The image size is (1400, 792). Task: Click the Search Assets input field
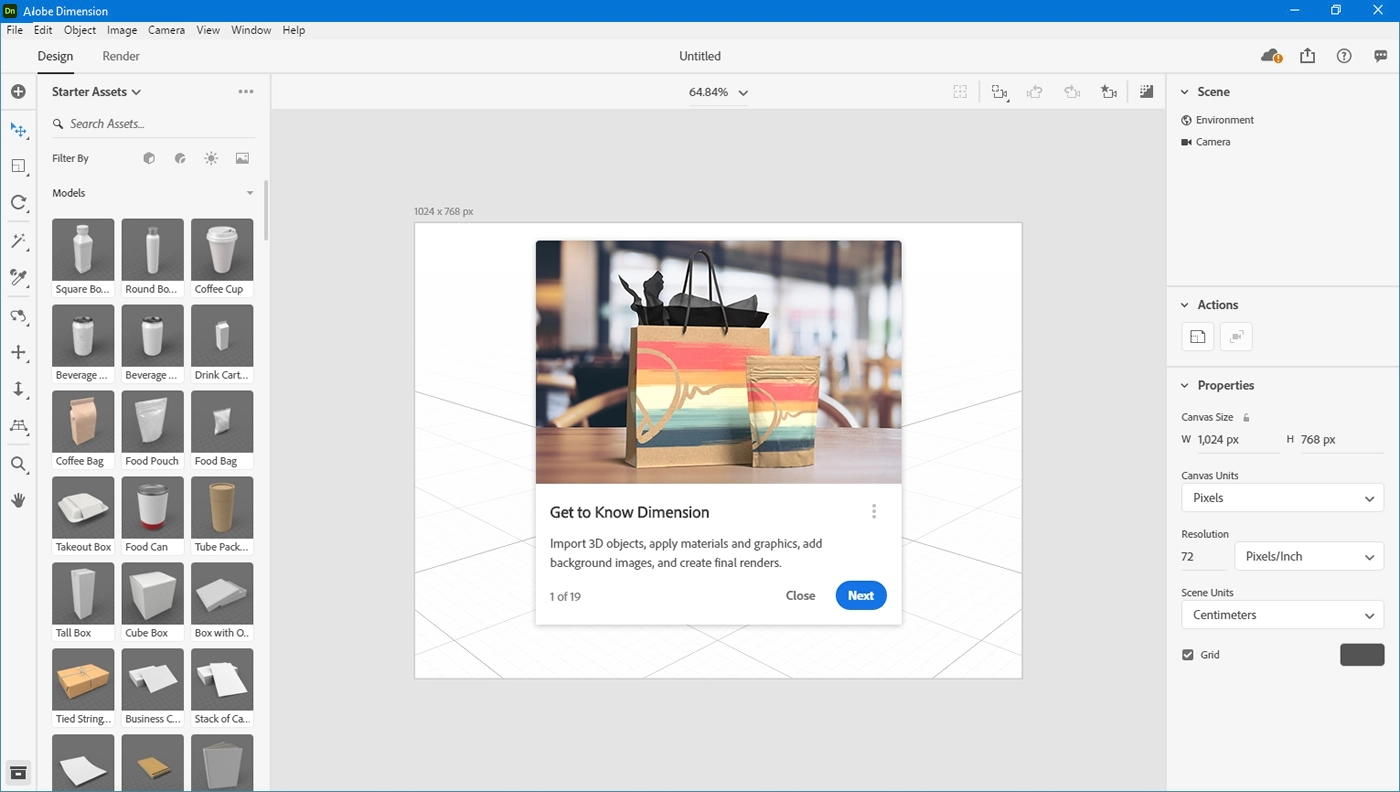point(155,124)
